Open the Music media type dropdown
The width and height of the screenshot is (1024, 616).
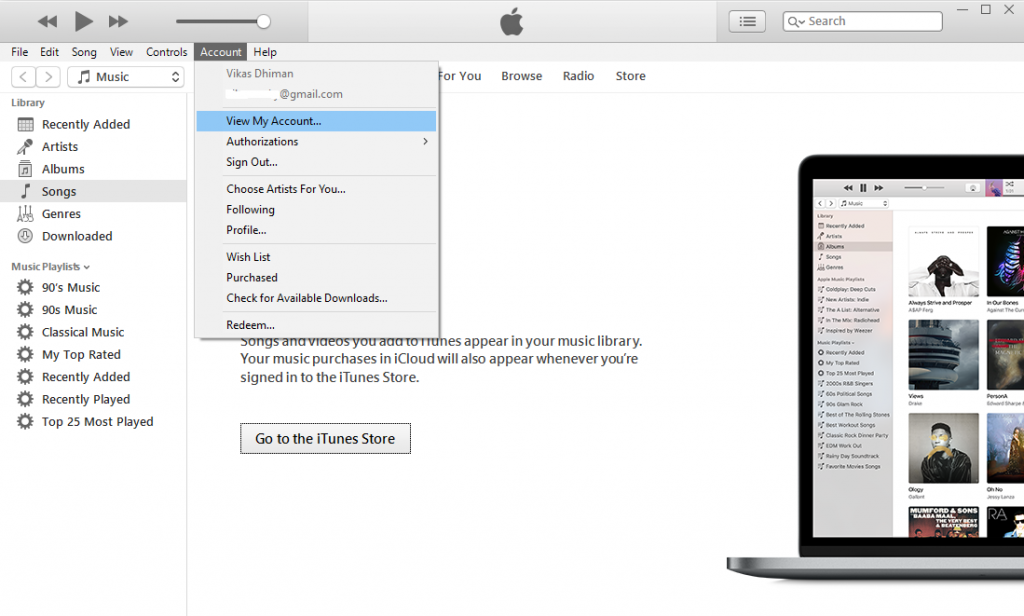point(126,77)
